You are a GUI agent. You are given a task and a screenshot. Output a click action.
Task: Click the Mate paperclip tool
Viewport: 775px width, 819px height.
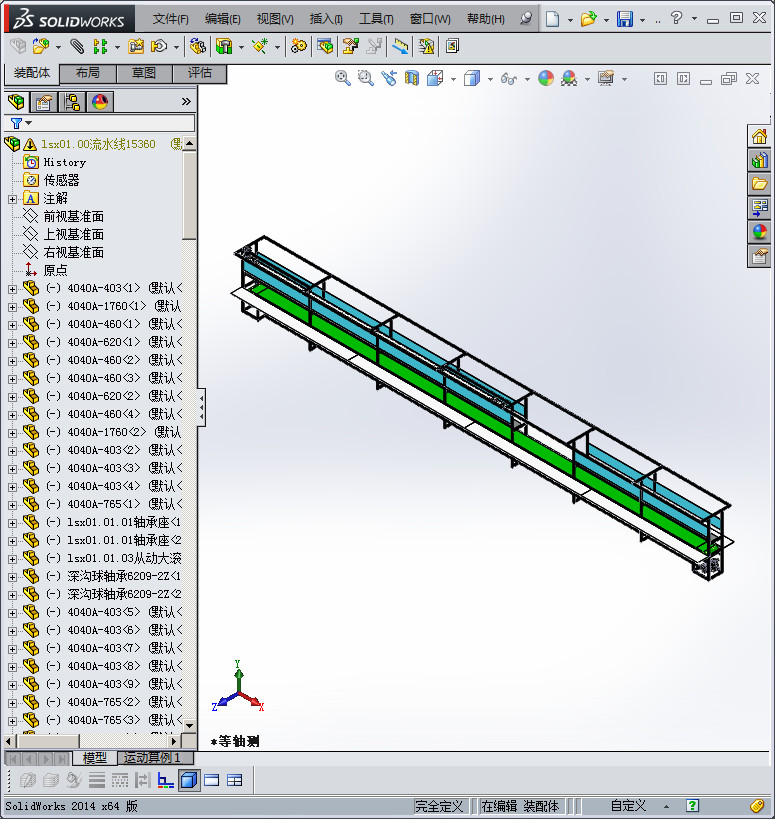point(77,46)
